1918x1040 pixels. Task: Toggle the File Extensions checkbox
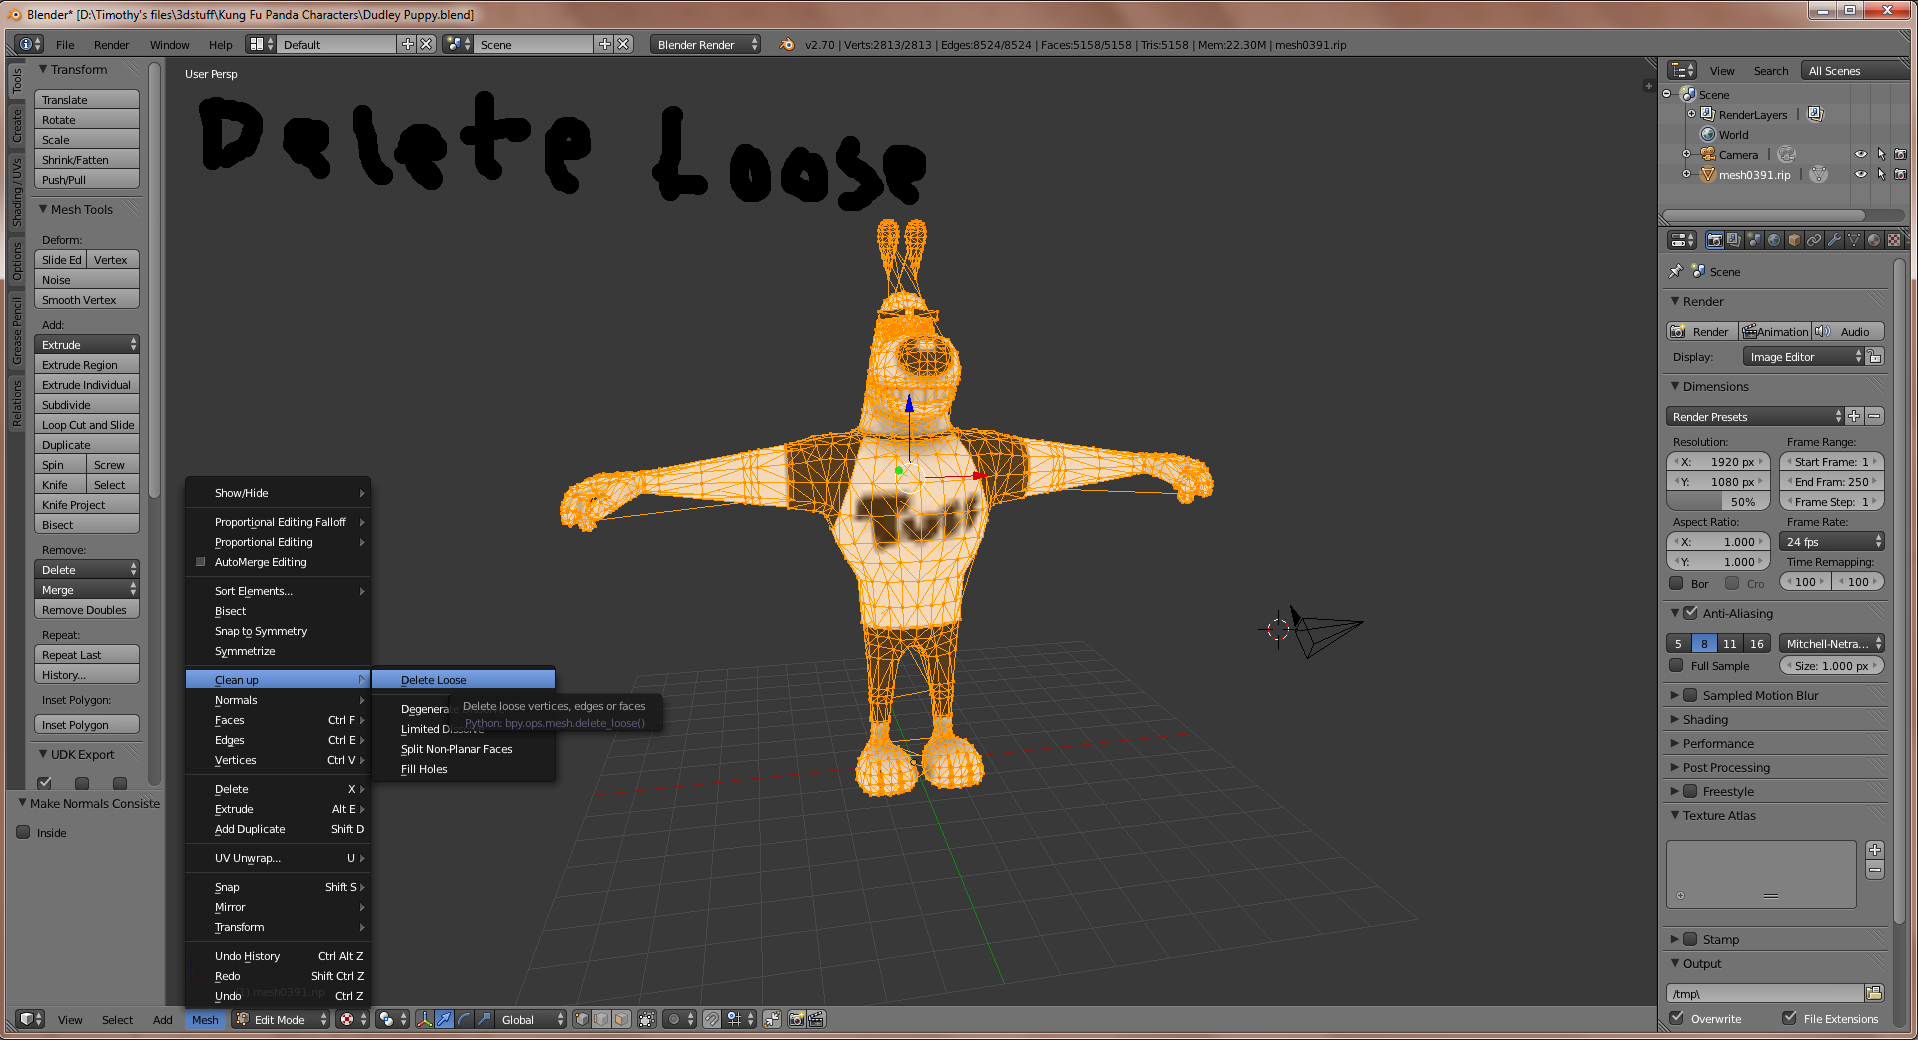pos(1789,1018)
